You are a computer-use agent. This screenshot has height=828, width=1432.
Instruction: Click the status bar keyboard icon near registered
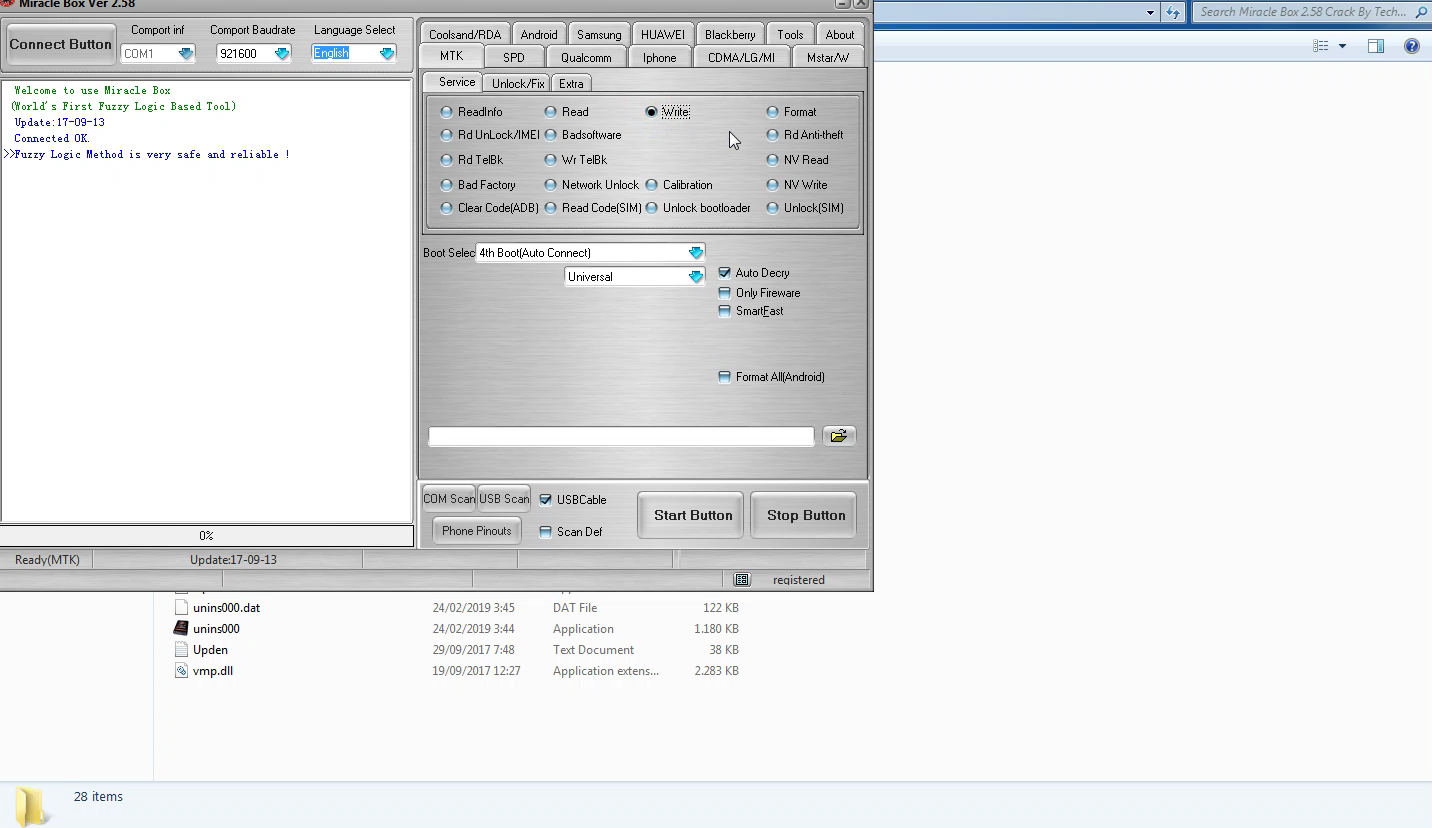click(x=742, y=579)
